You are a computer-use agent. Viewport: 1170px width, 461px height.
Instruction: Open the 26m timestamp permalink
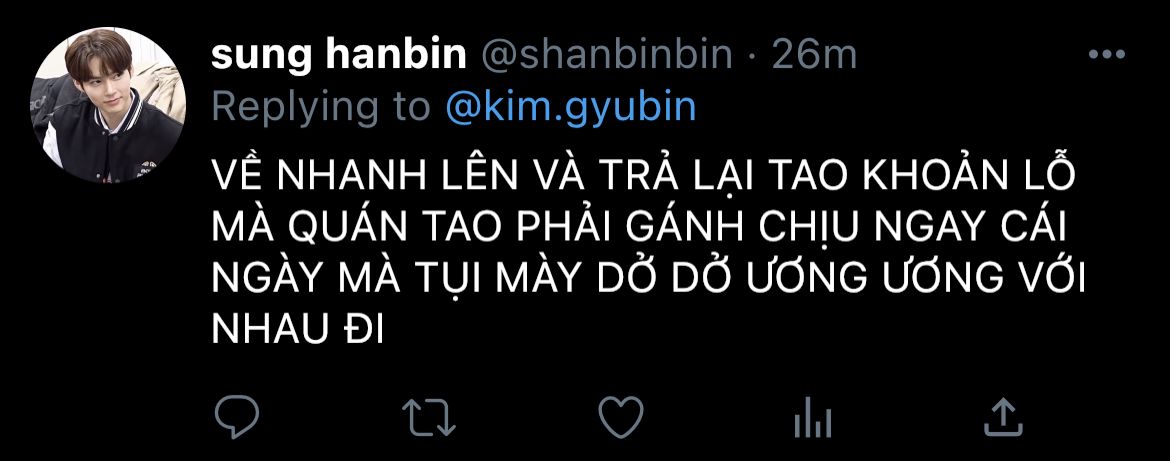point(814,55)
